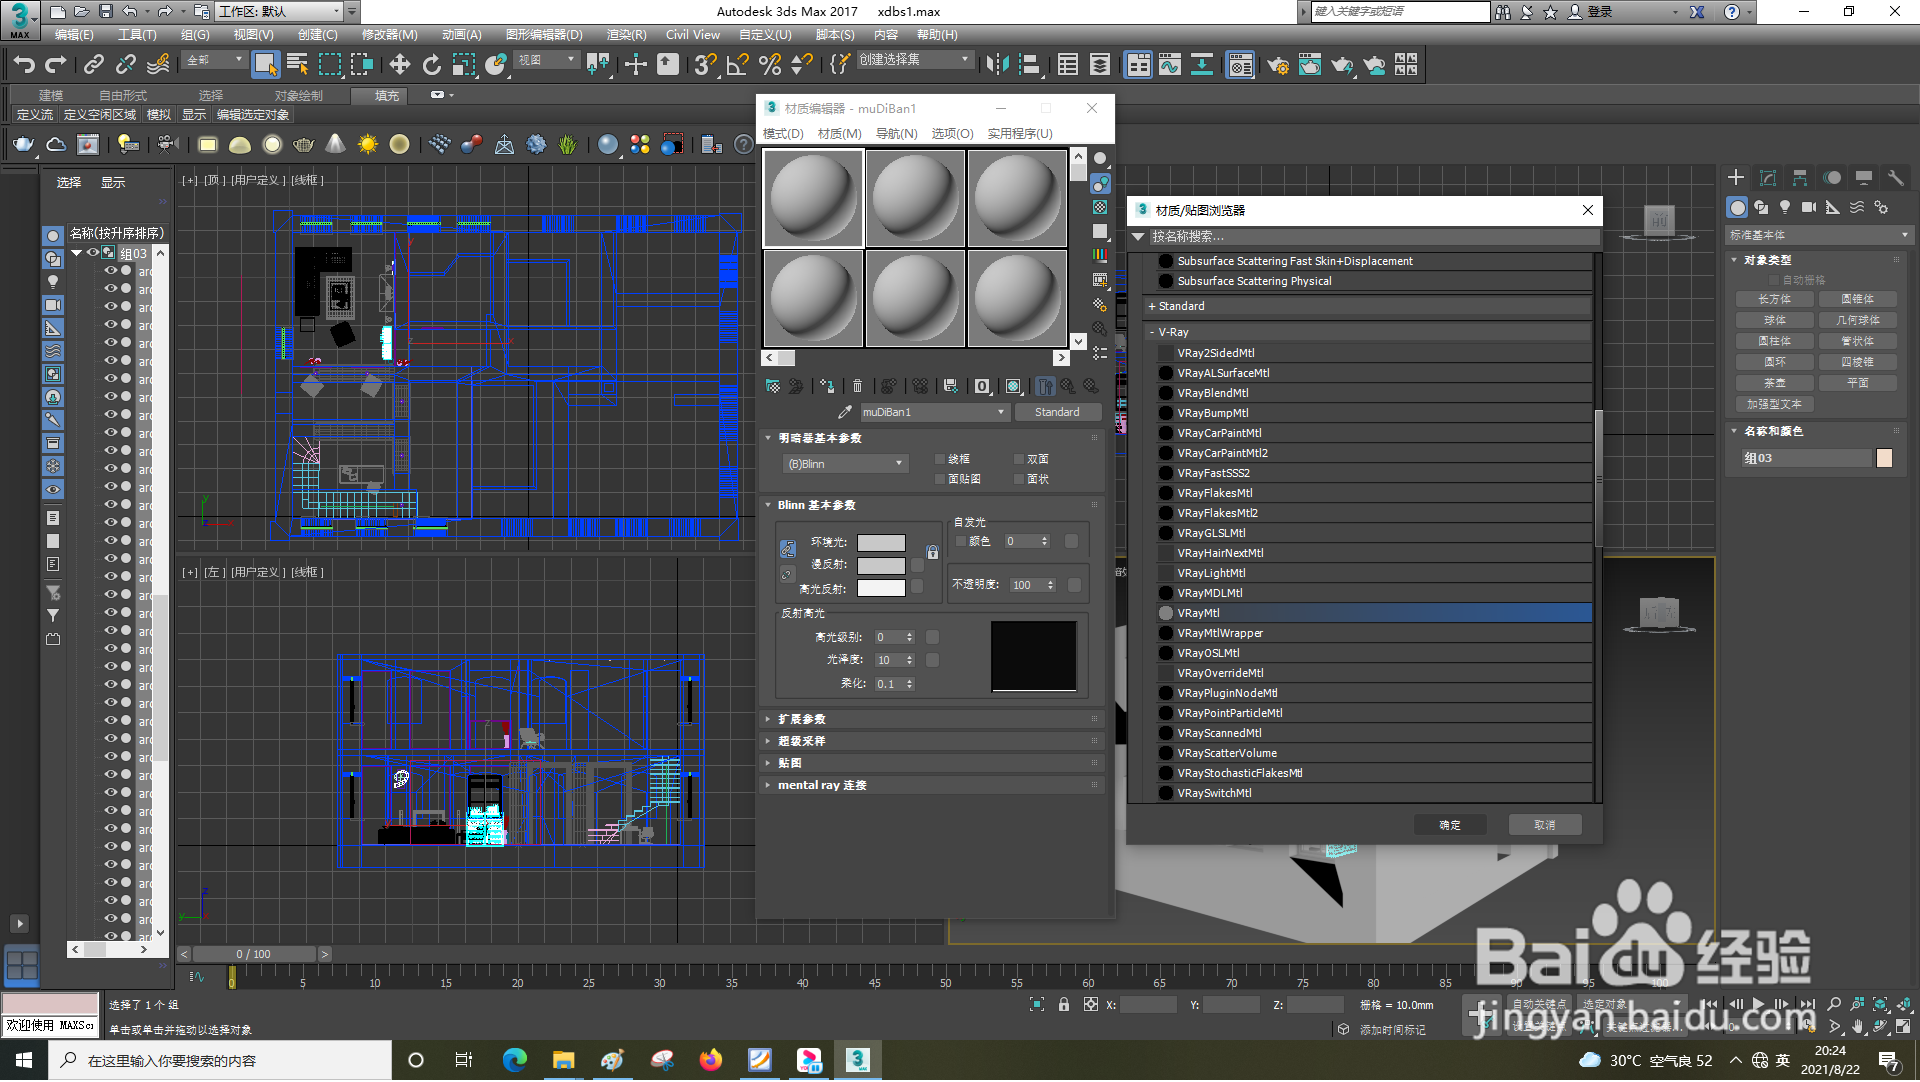Click the Redo arrow in main toolbar
The height and width of the screenshot is (1082, 1920).
point(56,65)
